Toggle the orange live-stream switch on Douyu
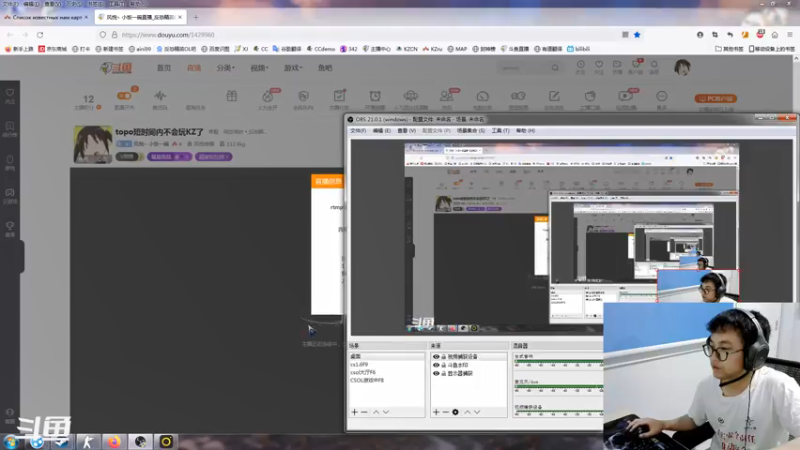Viewport: 800px width, 450px height. (x=124, y=95)
